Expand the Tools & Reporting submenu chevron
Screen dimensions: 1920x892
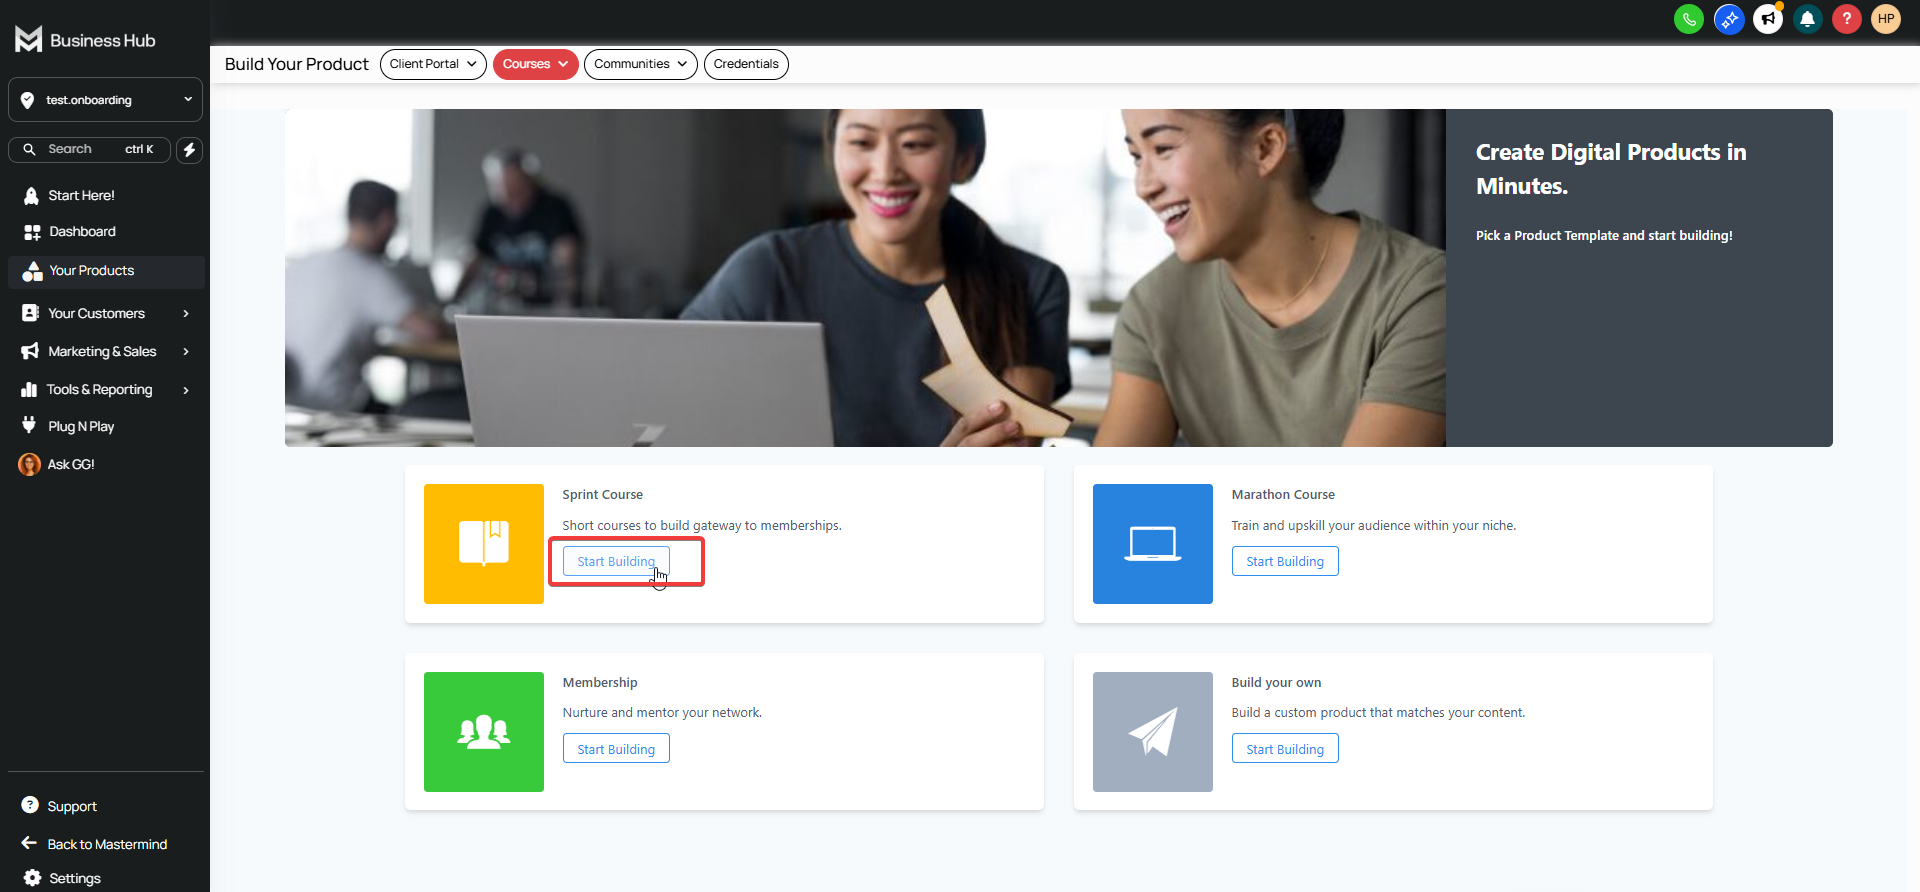(186, 390)
